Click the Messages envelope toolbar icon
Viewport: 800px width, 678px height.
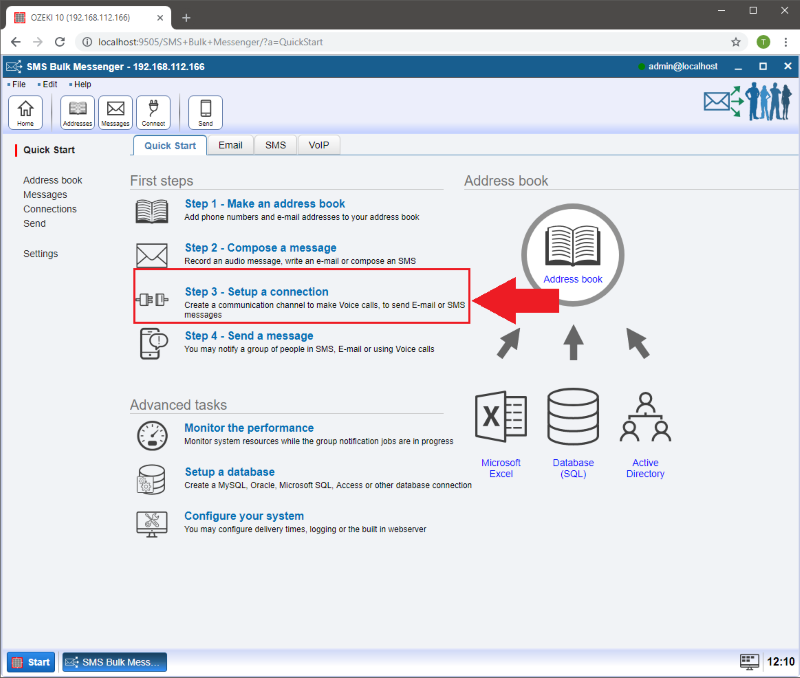(115, 111)
